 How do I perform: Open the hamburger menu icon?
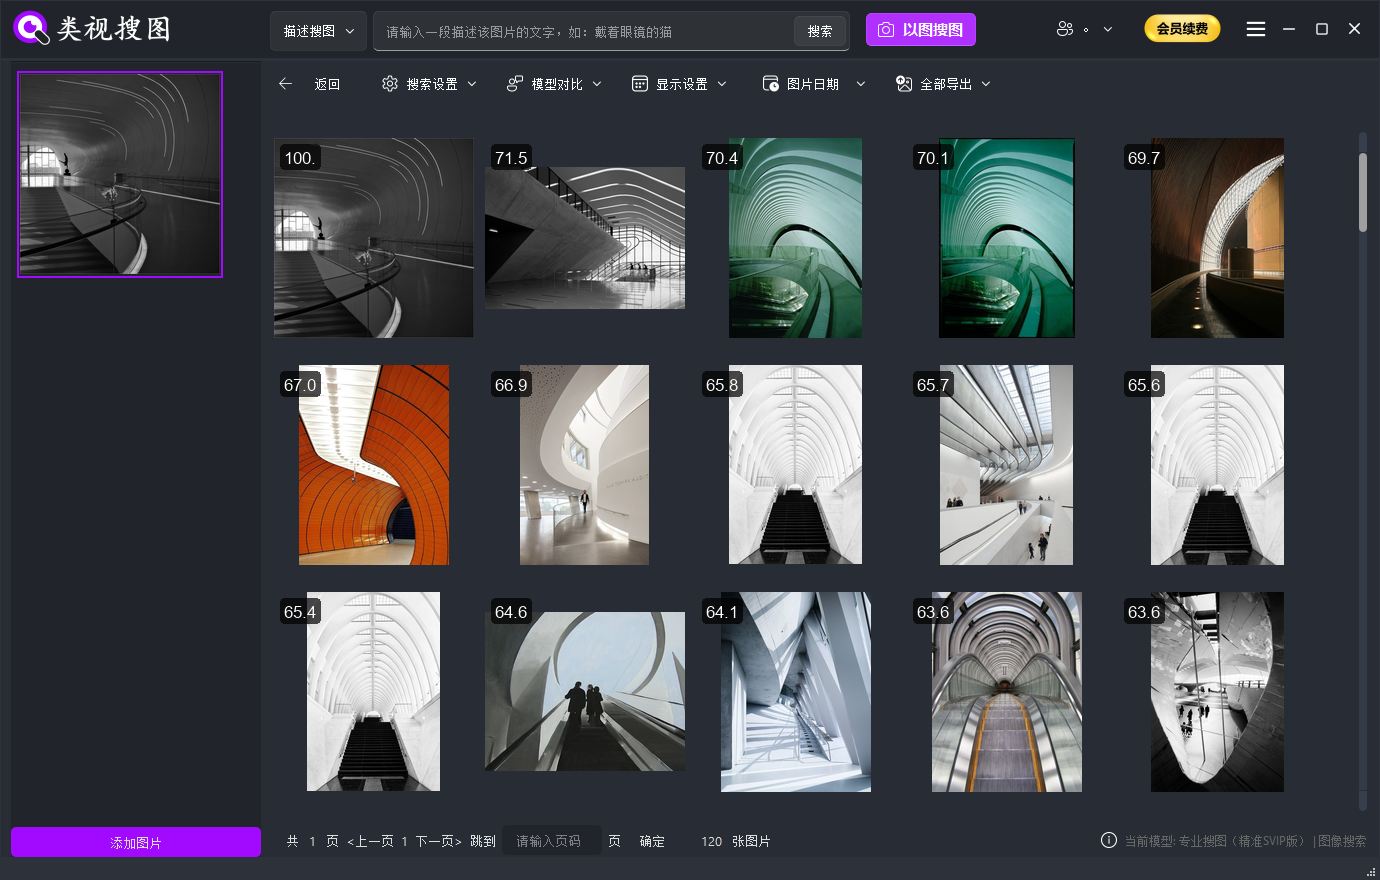[x=1256, y=29]
